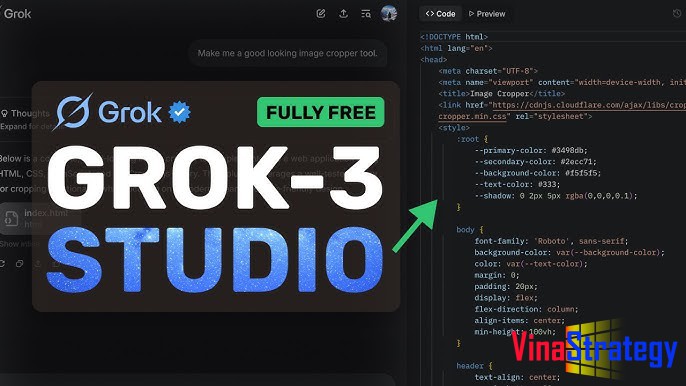Screen dimensions: 686x386
Task: Click the '<style>' code line
Action: click(454, 128)
